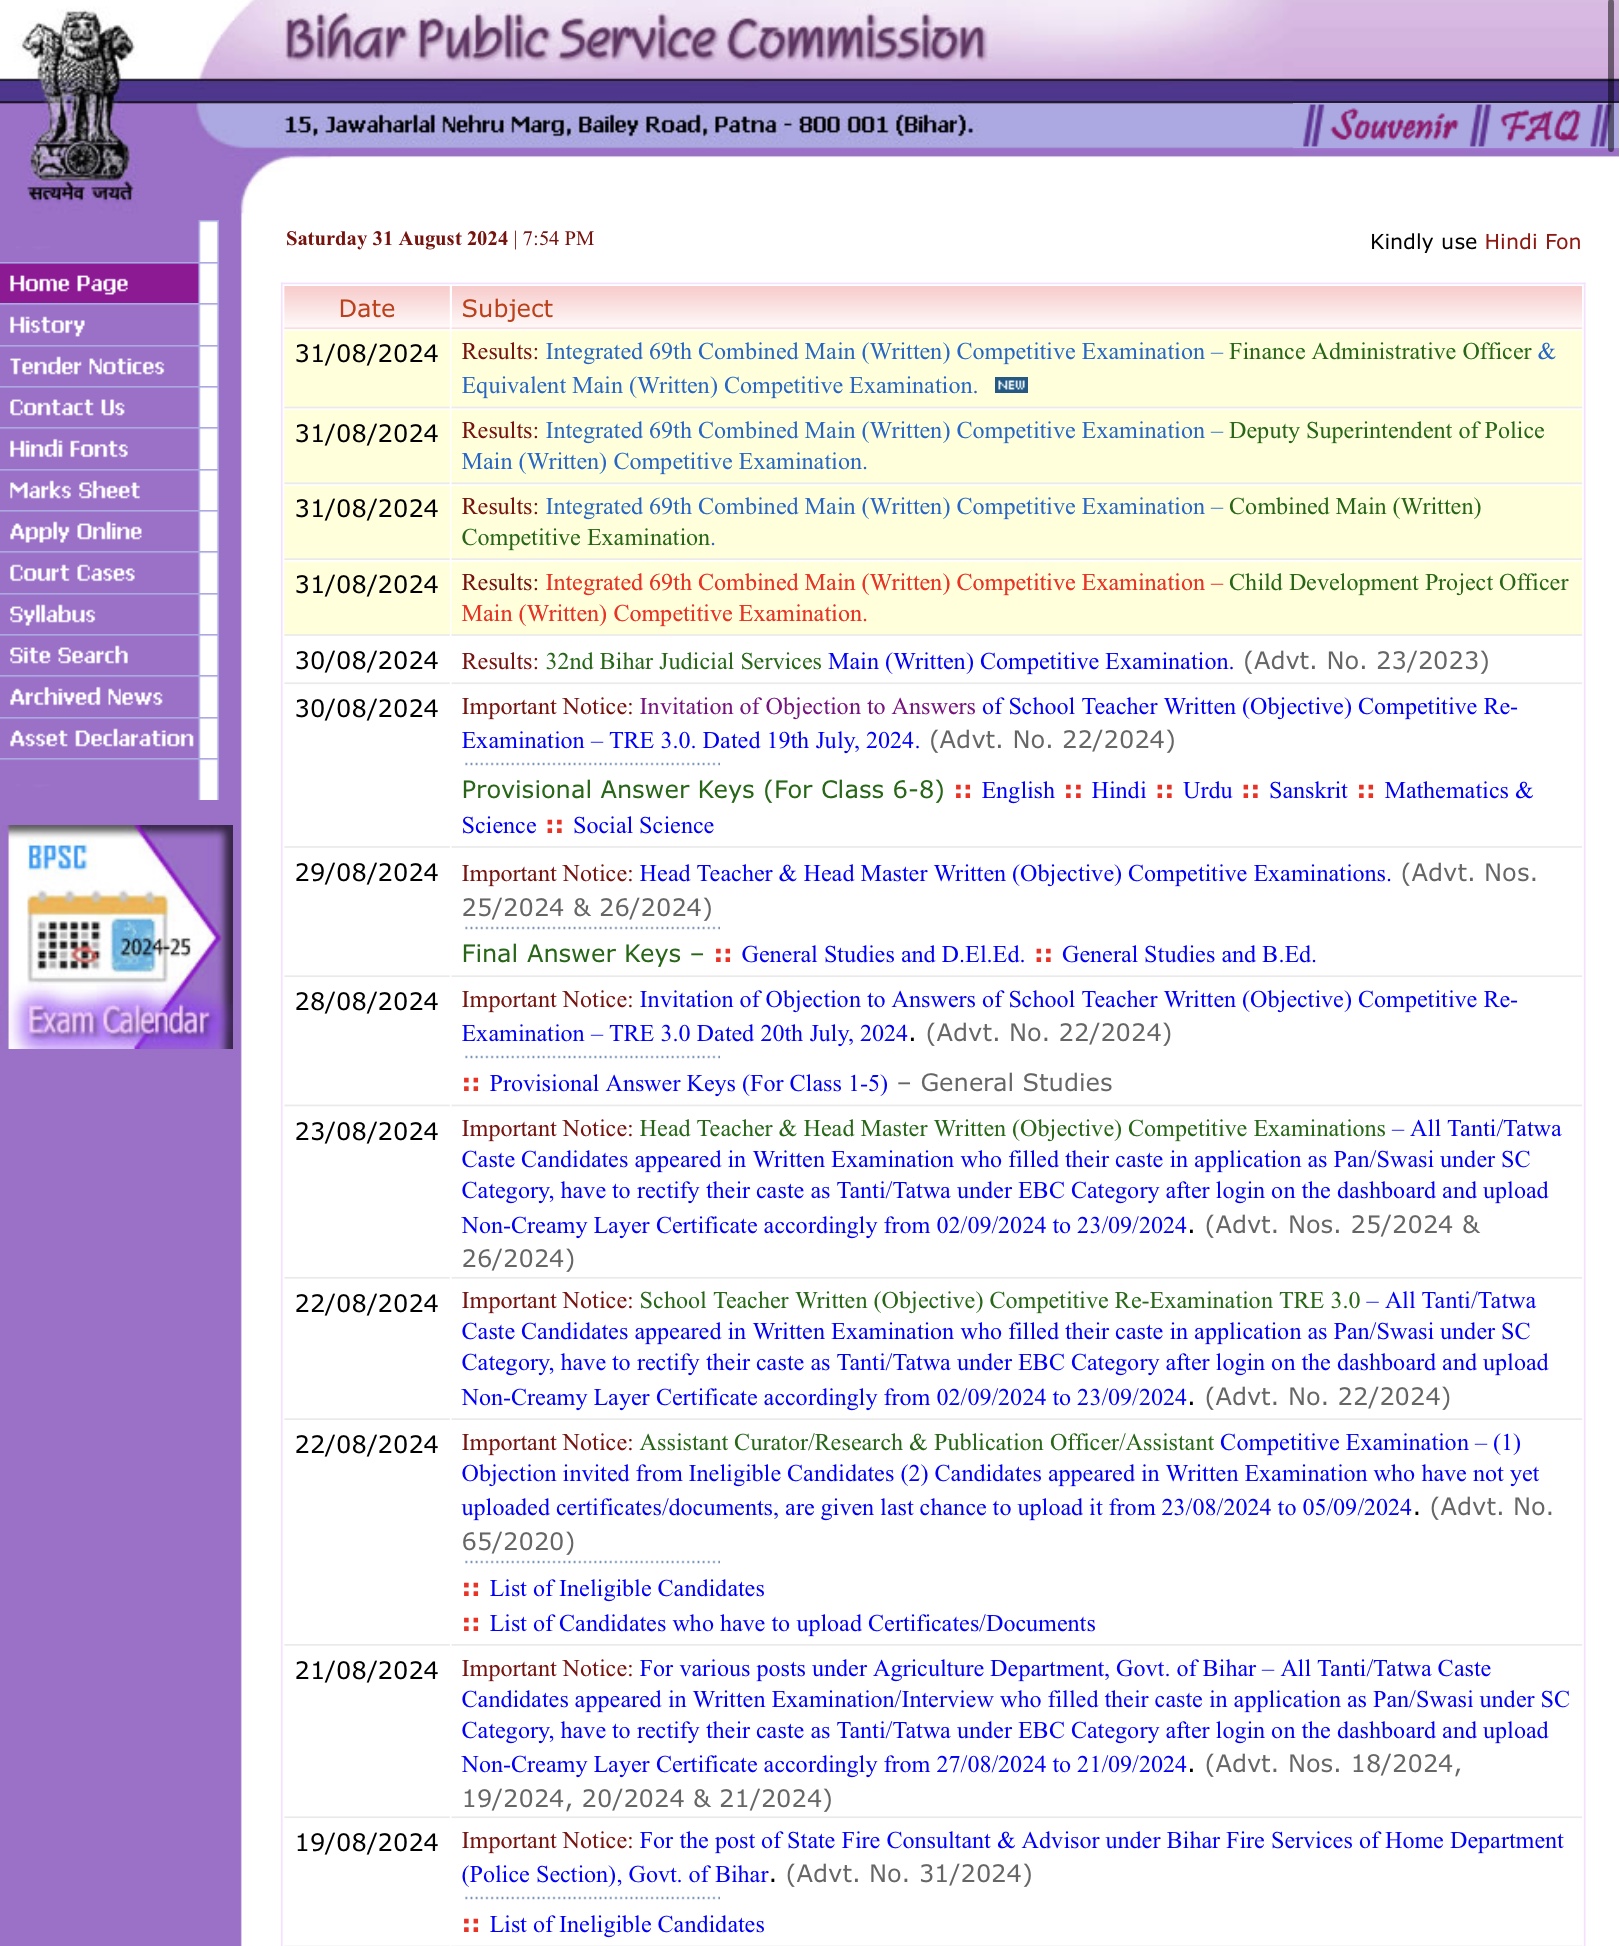1619x1946 pixels.
Task: Open Head Teacher & Head Master 29/08 notice
Action: tap(1015, 873)
